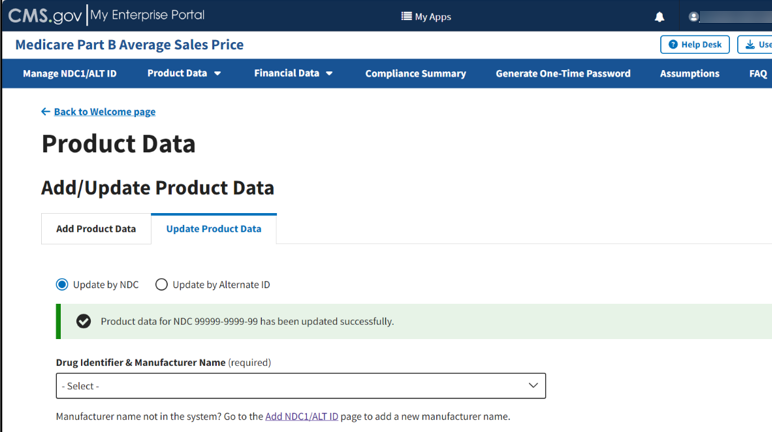Click the green success checkmark icon
This screenshot has height=432, width=772.
coord(84,321)
